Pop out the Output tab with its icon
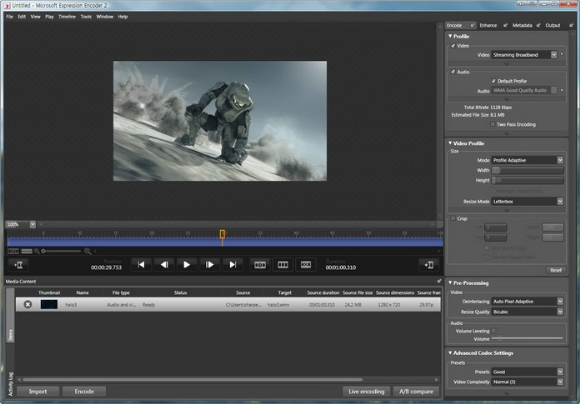Image resolution: width=580 pixels, height=404 pixels. point(571,25)
